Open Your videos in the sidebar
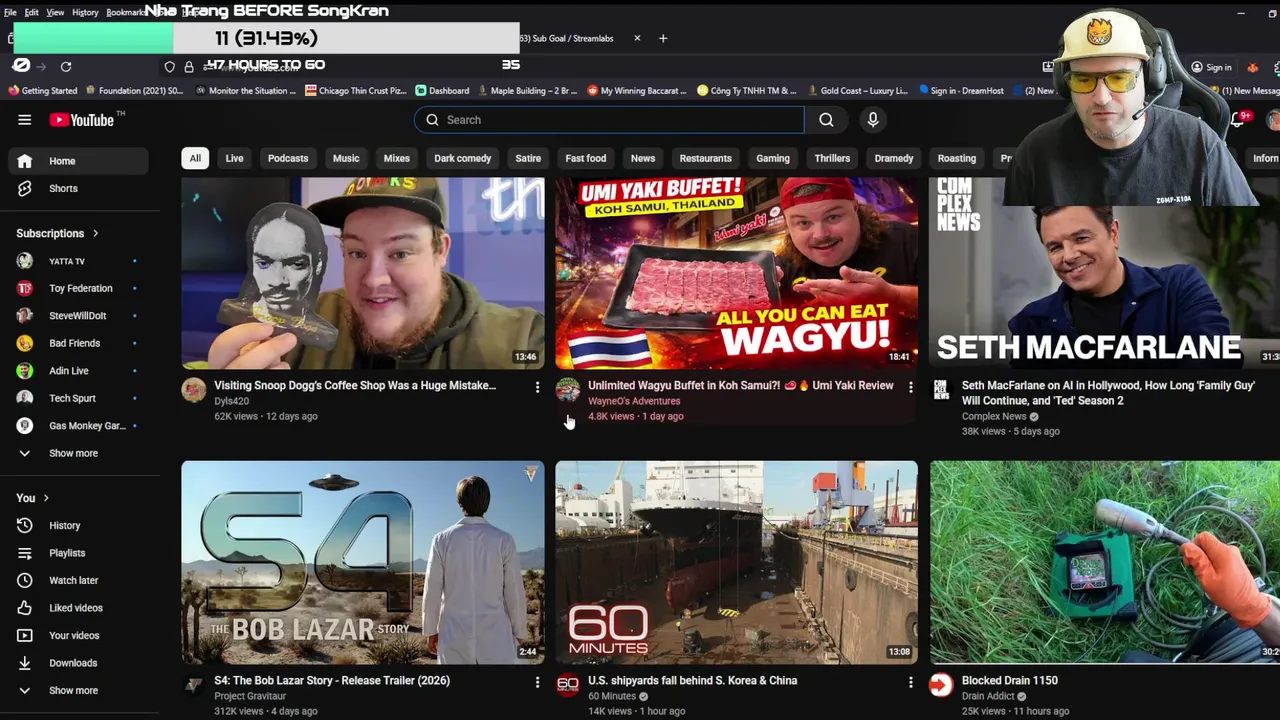Screen dimensions: 1280x720 pyautogui.click(x=78, y=635)
